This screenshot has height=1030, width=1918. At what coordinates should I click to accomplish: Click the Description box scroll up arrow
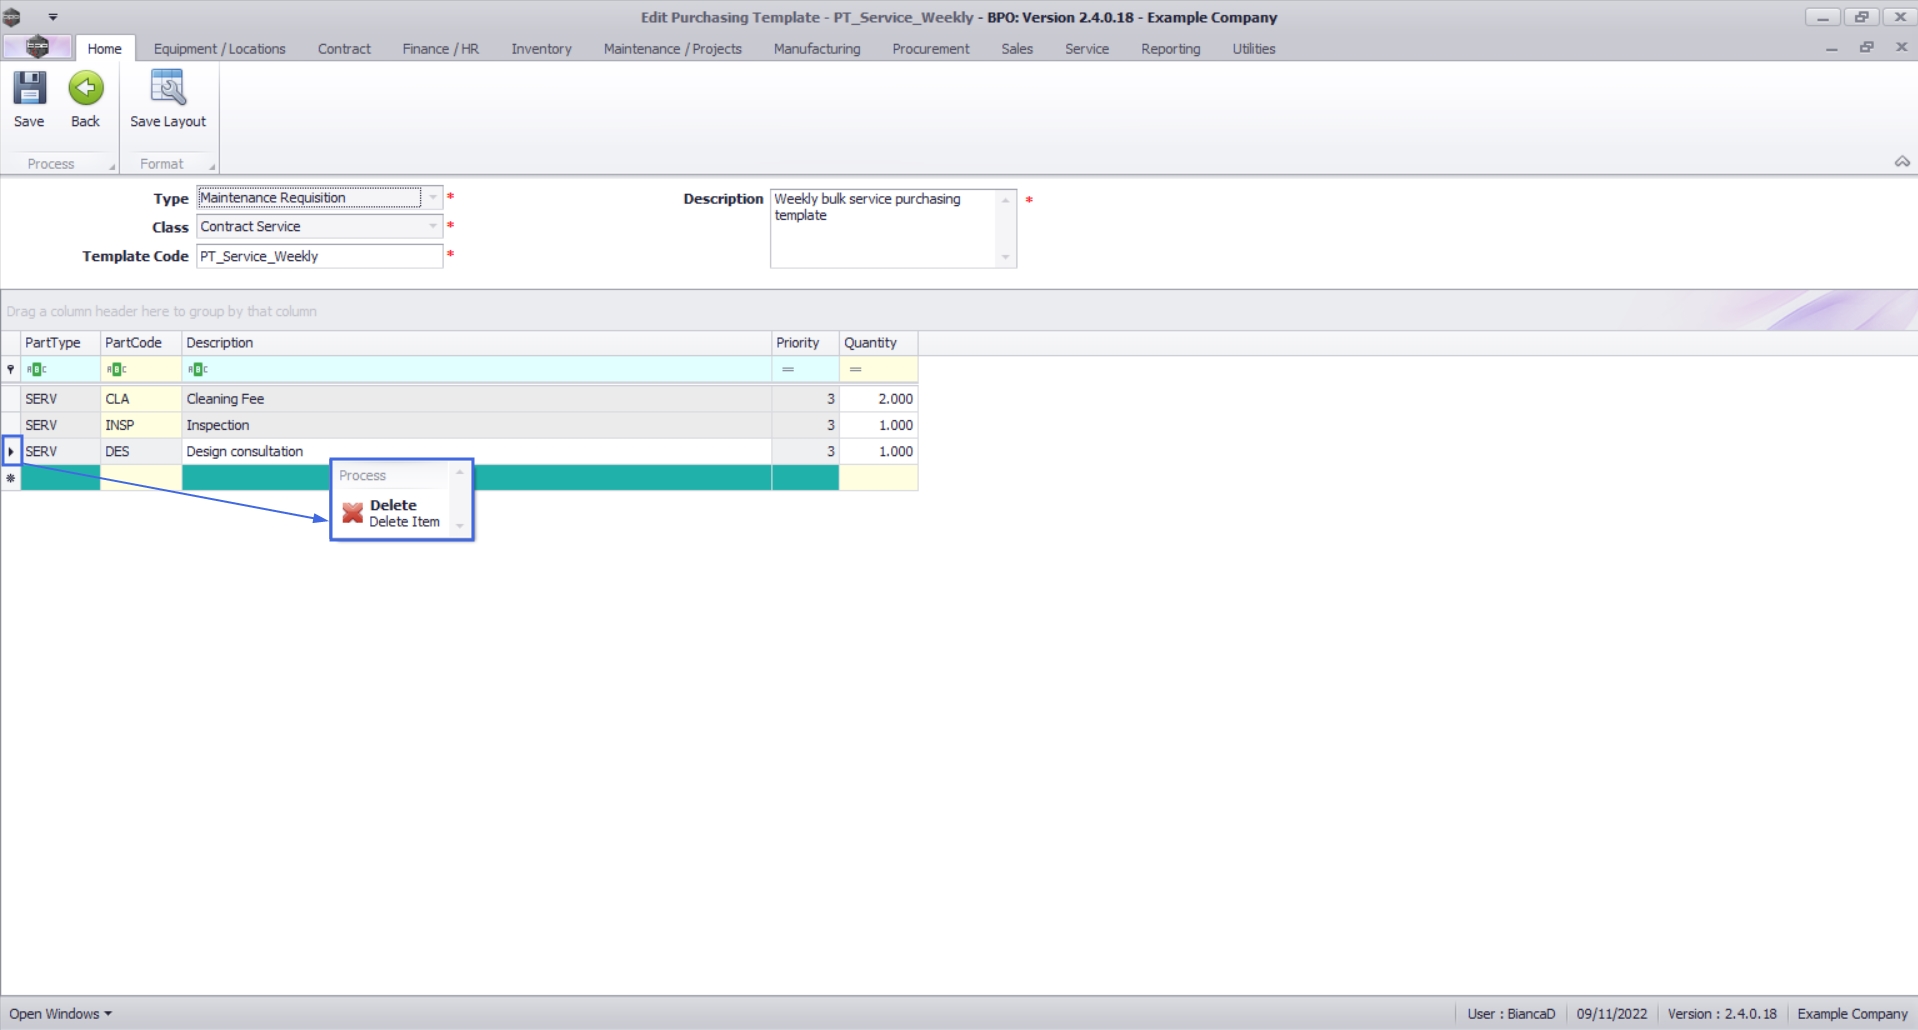(x=1005, y=200)
